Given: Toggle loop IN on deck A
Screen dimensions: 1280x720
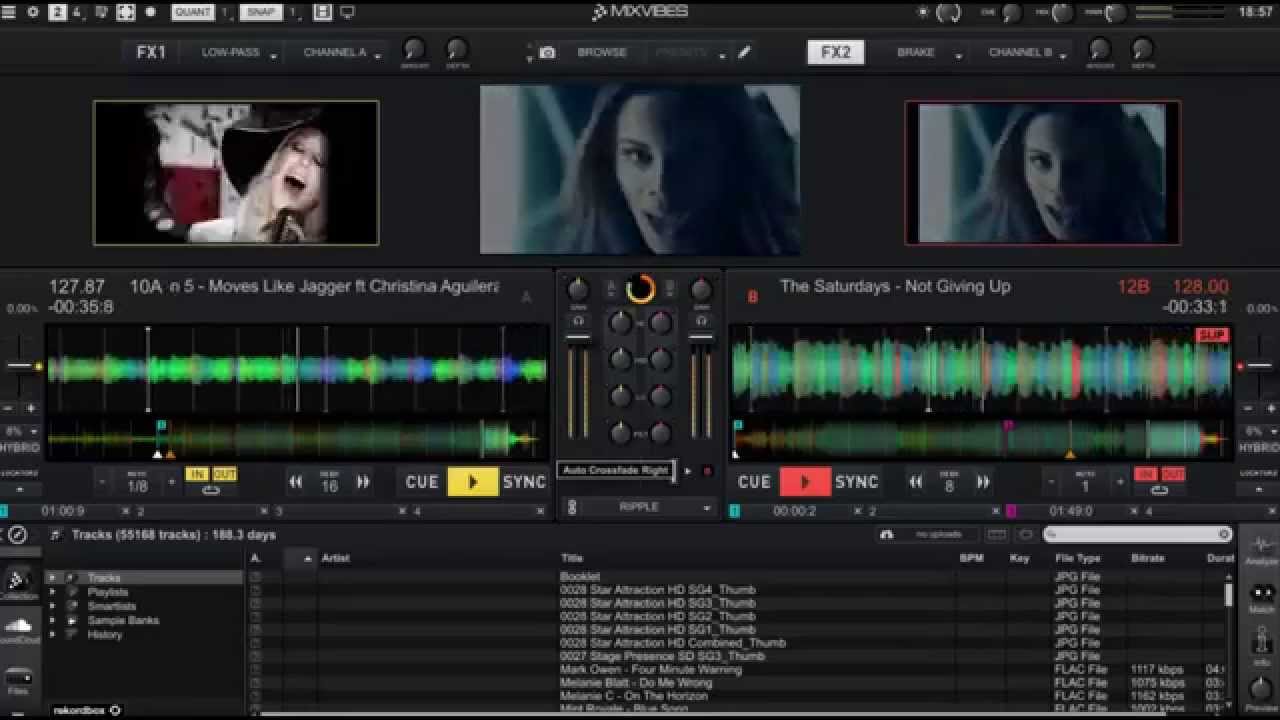Looking at the screenshot, I should pos(197,474).
